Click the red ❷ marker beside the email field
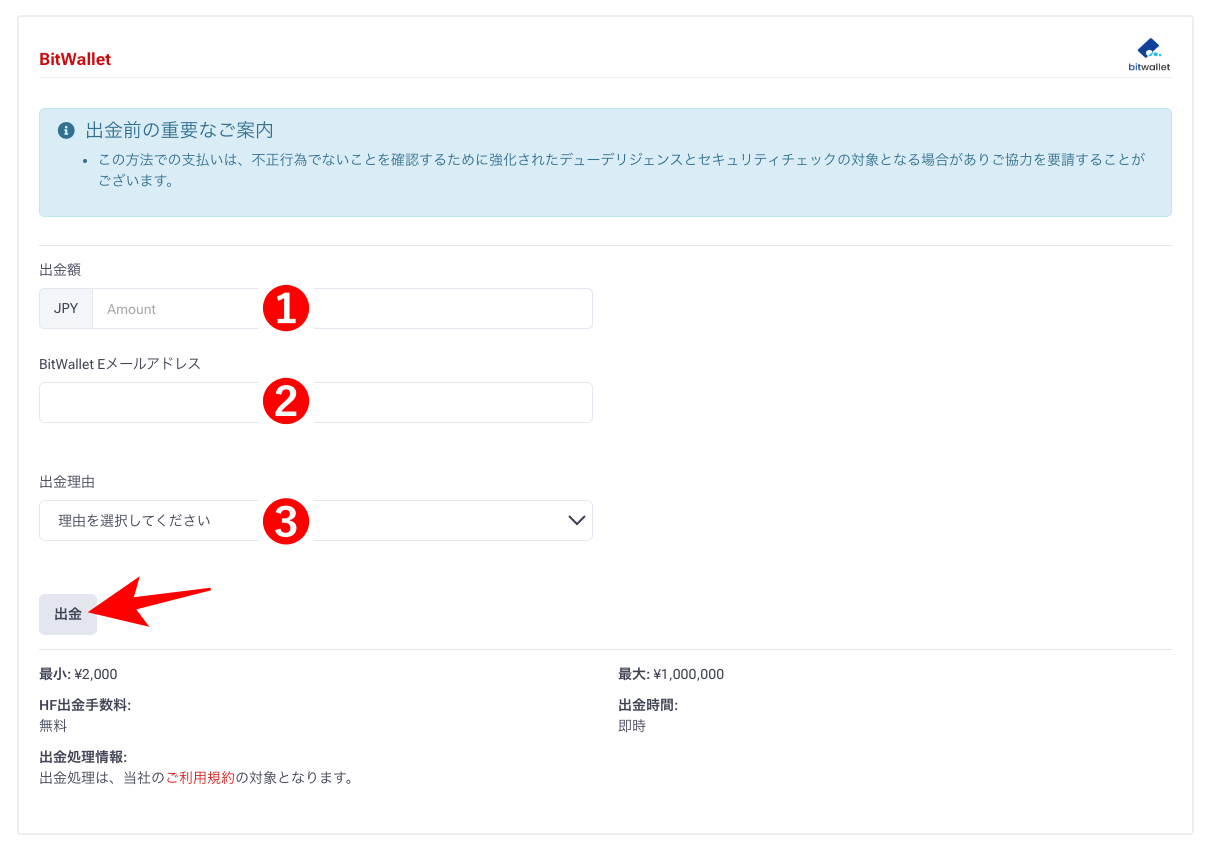 [286, 402]
